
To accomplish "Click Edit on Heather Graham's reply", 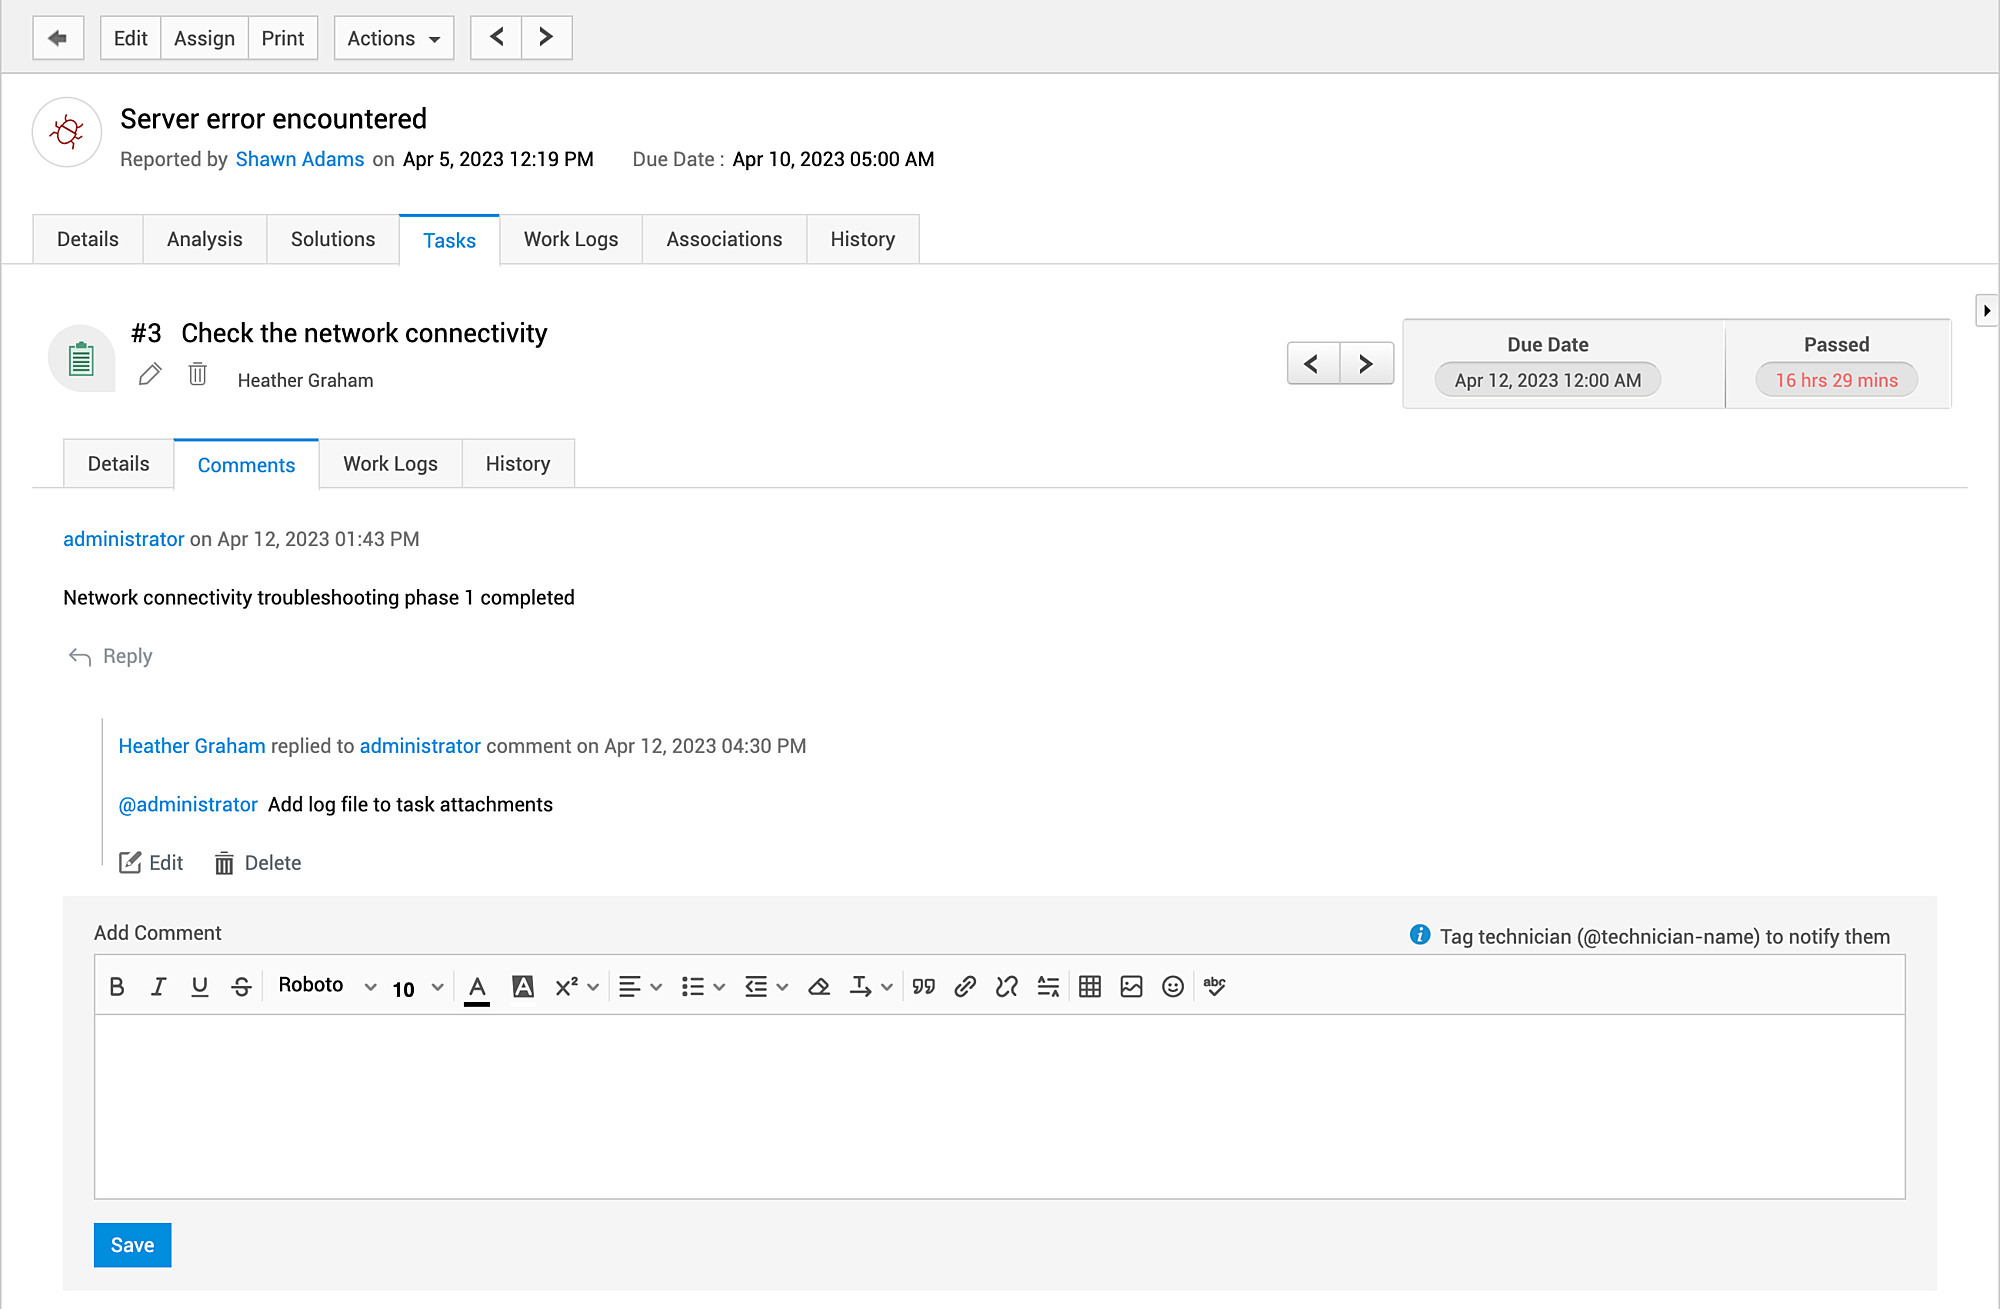I will [x=151, y=863].
